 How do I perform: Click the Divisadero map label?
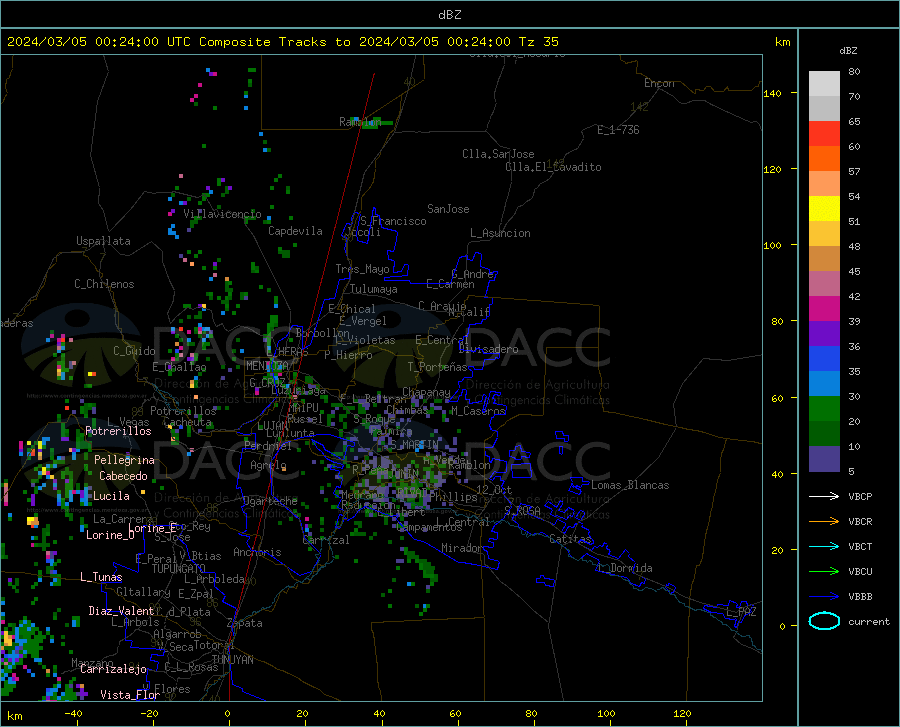point(488,349)
